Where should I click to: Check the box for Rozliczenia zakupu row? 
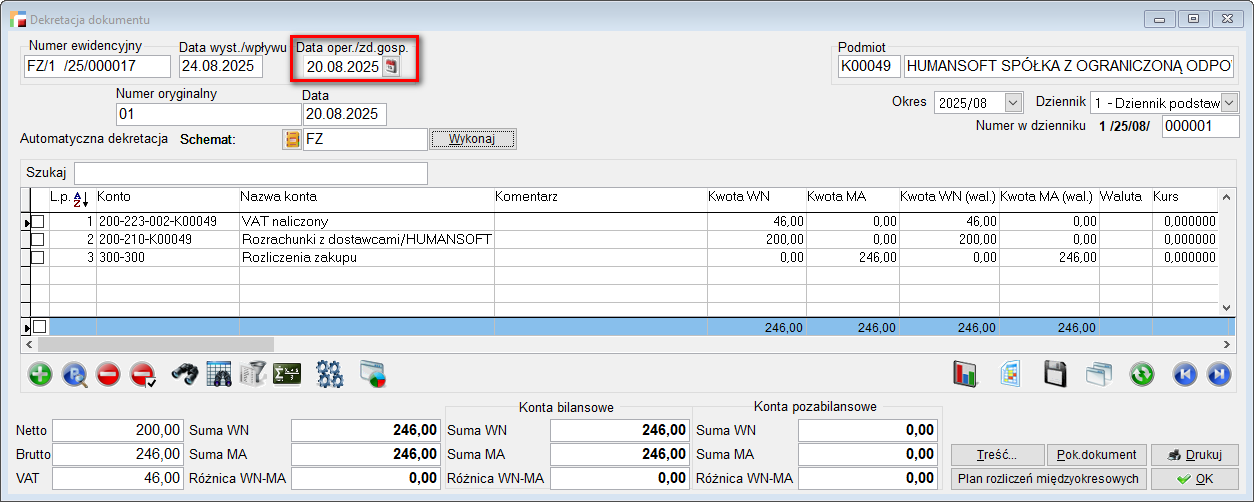click(38, 257)
